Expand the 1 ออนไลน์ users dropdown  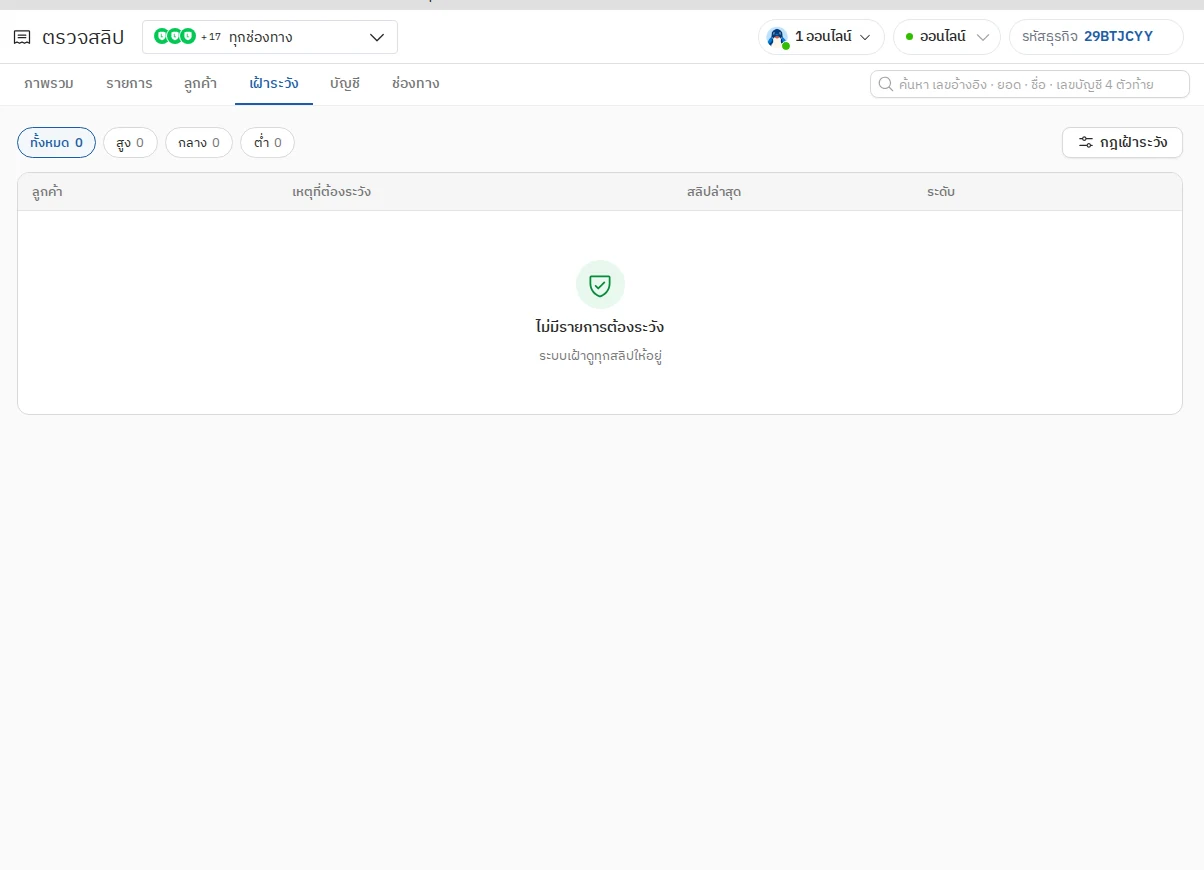pyautogui.click(x=821, y=37)
